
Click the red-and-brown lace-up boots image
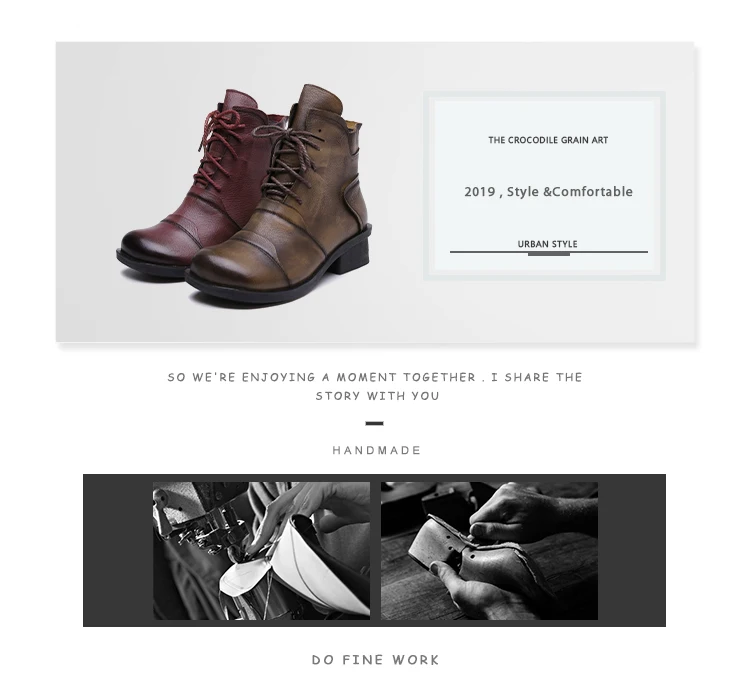tap(244, 194)
